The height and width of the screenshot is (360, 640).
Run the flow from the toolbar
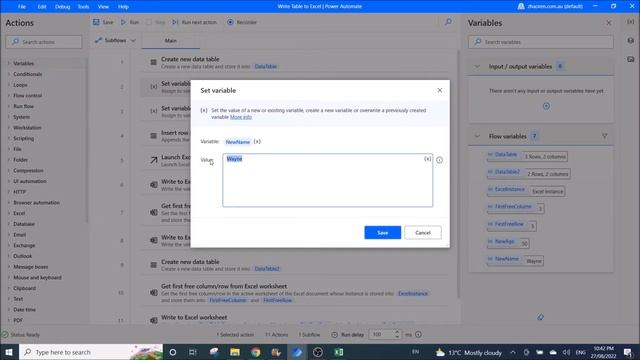point(130,22)
